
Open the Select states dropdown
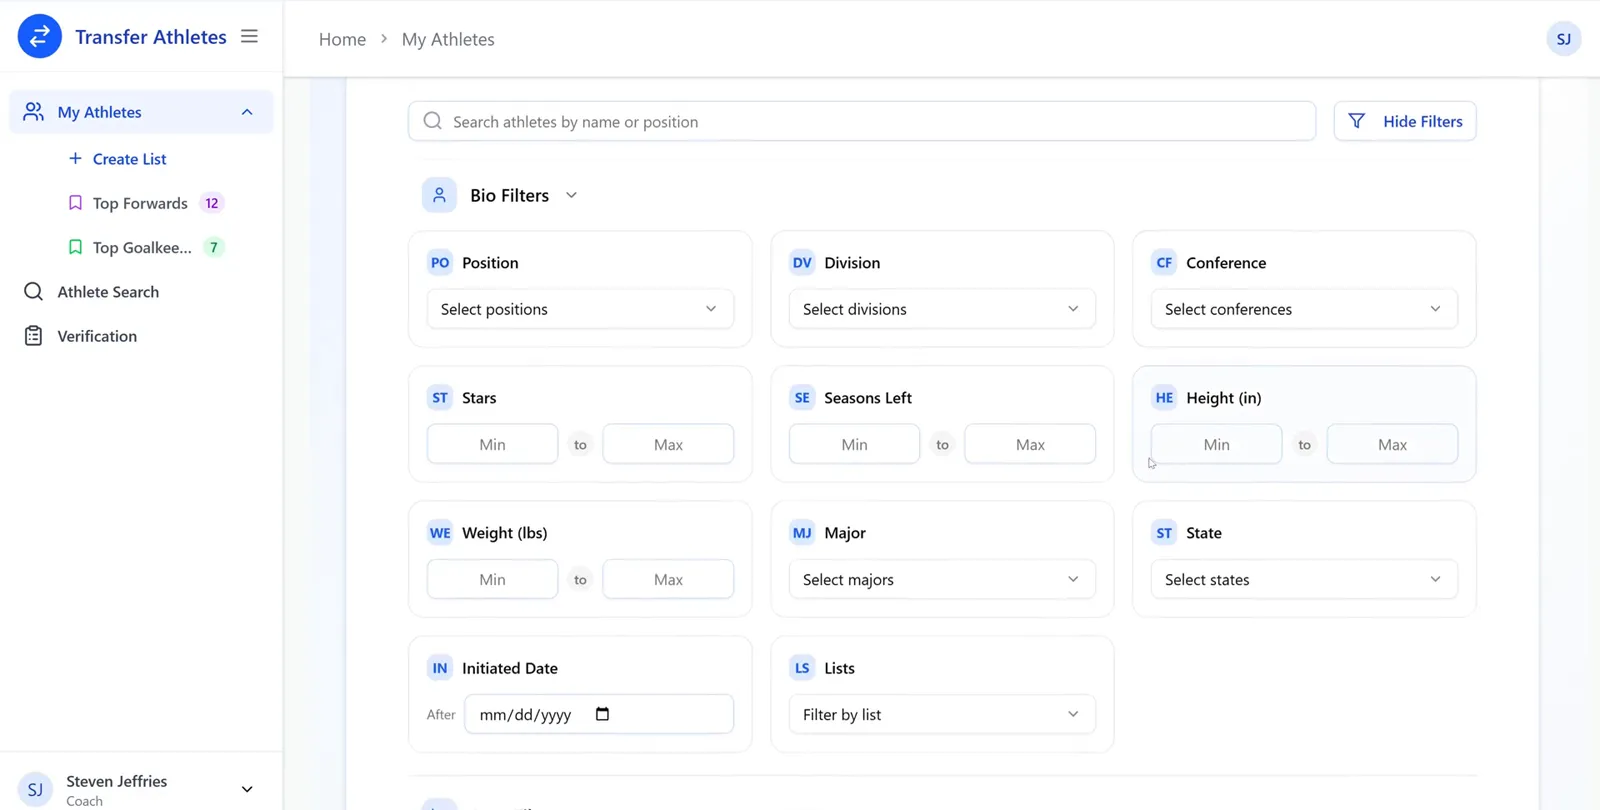click(x=1304, y=579)
